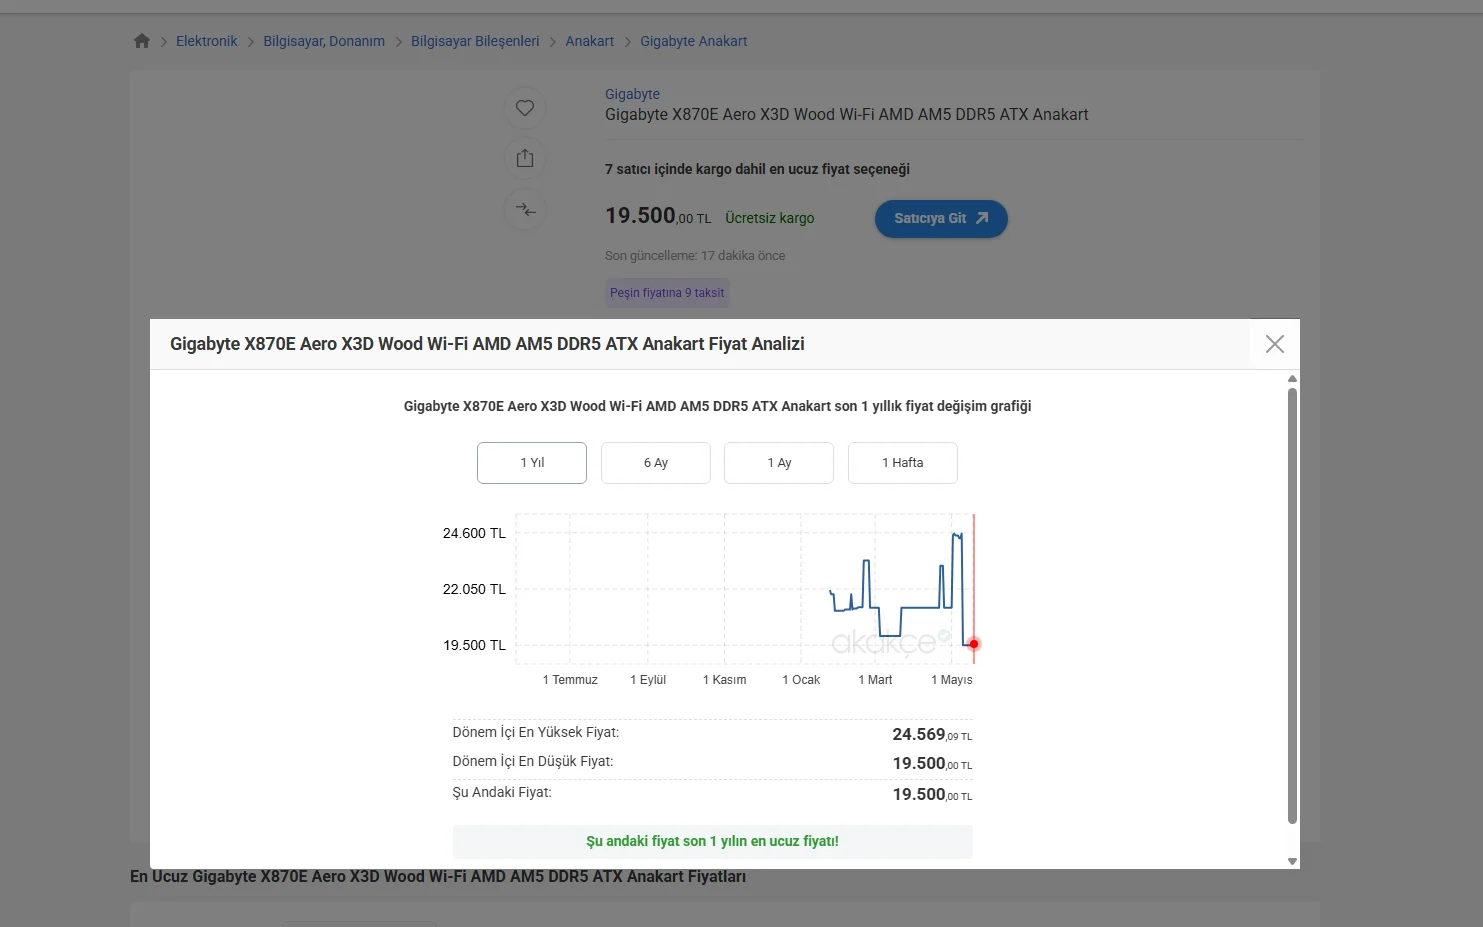Click the 1 Ocak axis label
Screen dimensions: 1483x927
801,680
